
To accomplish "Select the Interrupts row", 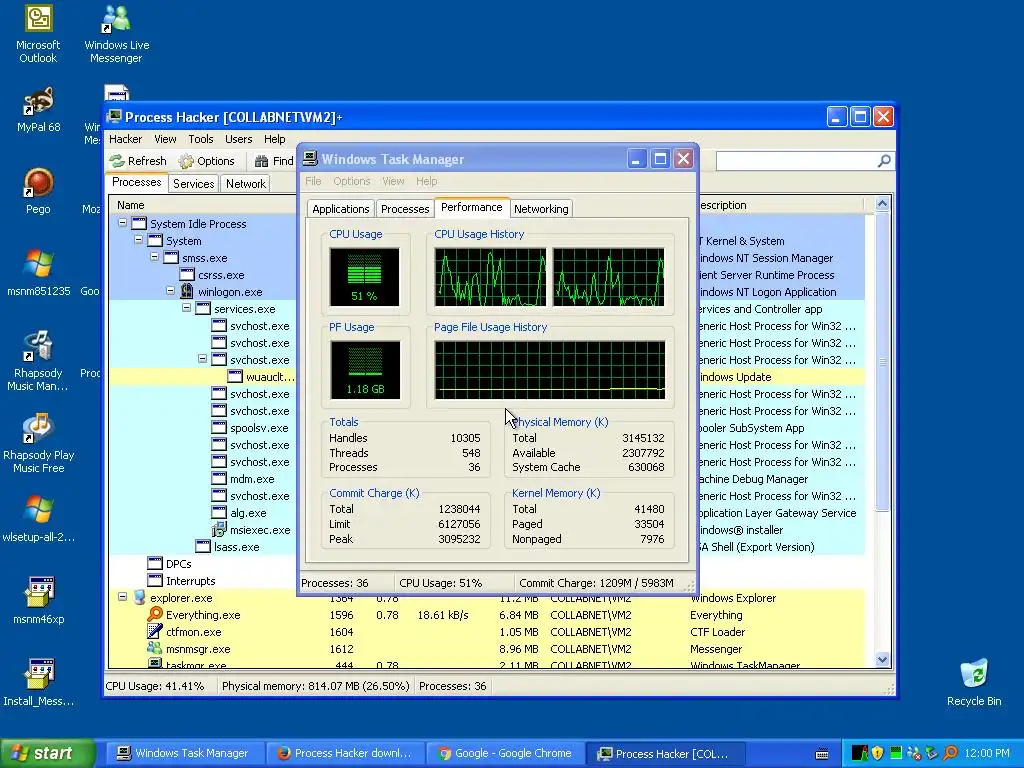I will coord(487,581).
